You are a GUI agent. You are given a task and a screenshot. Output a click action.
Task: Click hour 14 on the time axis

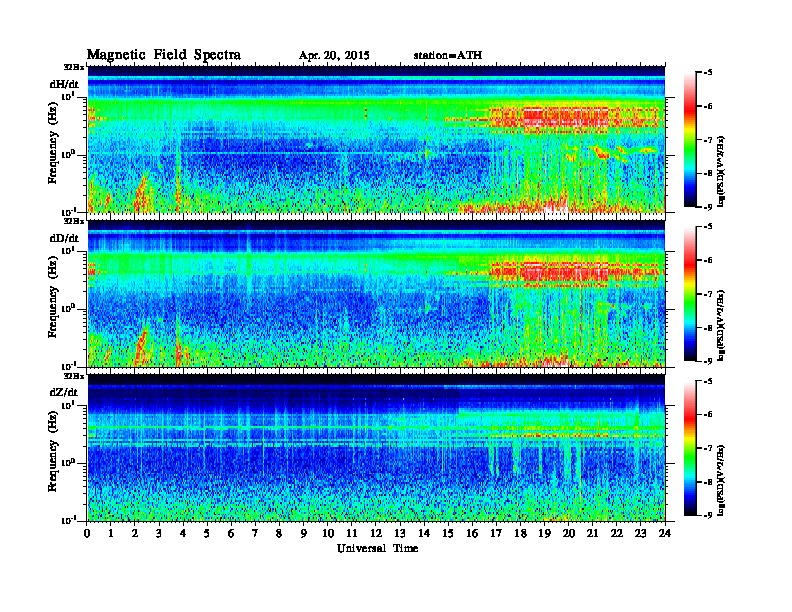(x=424, y=533)
